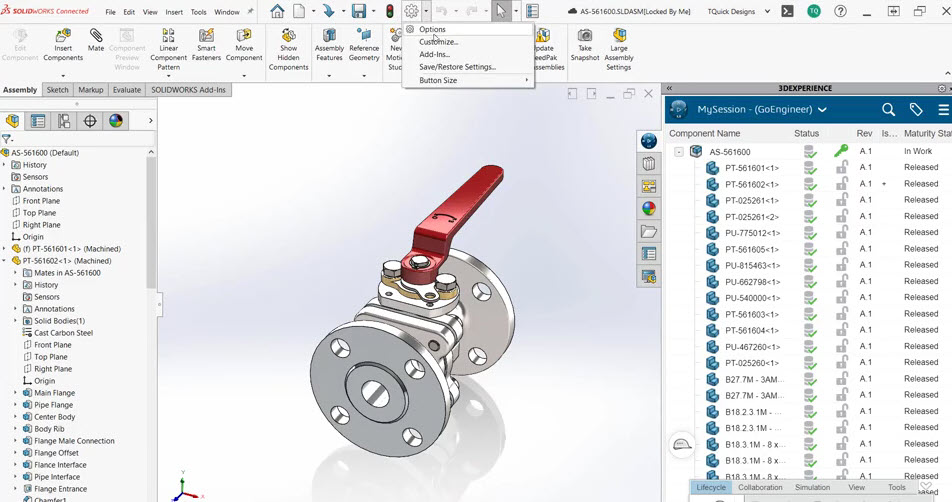Click Smart Fasteners tool
Viewport: 952px width, 502px height.
click(206, 45)
